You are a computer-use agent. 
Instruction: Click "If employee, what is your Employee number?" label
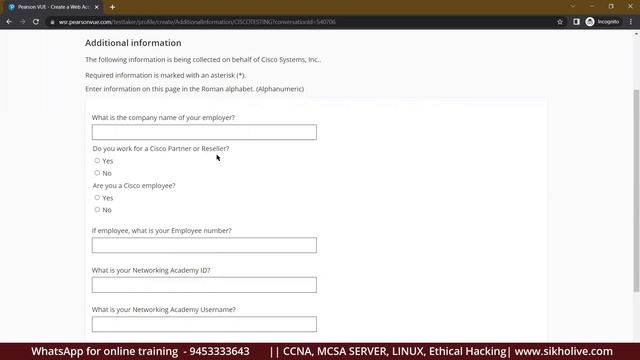click(x=162, y=231)
